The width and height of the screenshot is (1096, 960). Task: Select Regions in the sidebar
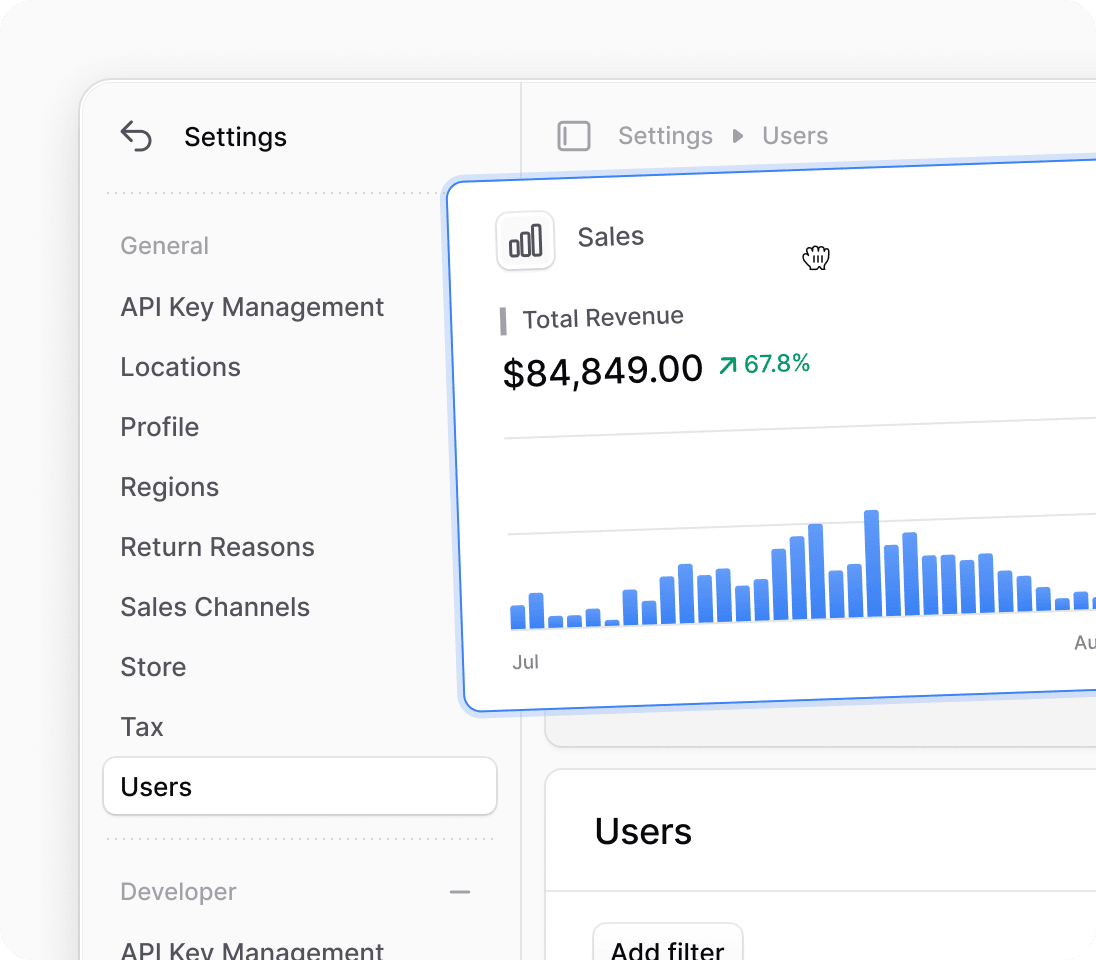pyautogui.click(x=169, y=487)
